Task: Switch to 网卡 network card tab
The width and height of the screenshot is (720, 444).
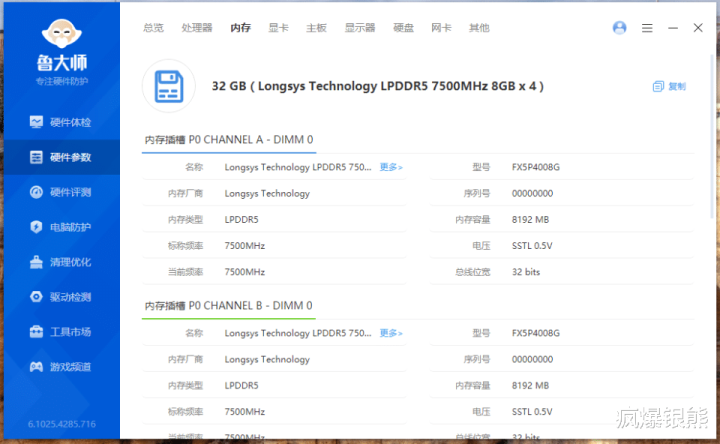Action: [441, 28]
